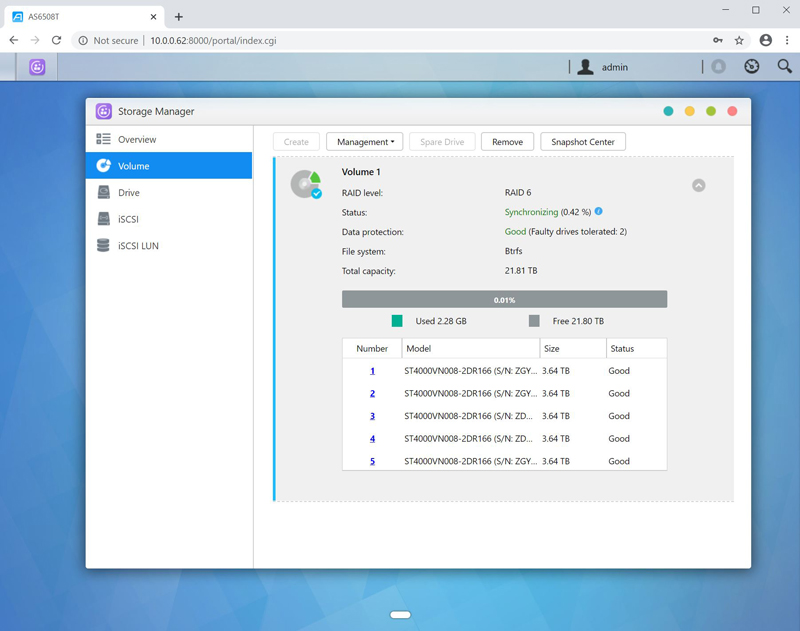Click the activity monitor gauge icon

752,67
